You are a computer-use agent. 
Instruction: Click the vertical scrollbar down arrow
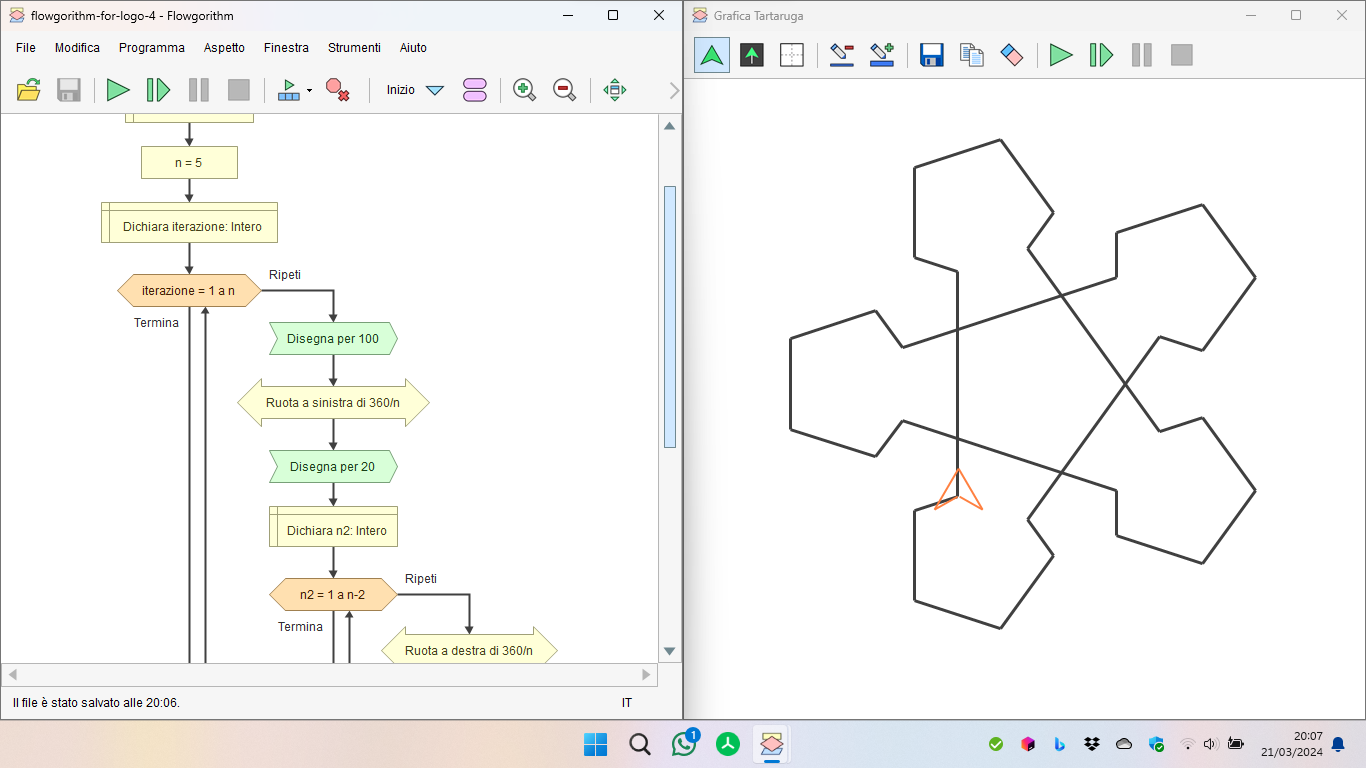(670, 651)
